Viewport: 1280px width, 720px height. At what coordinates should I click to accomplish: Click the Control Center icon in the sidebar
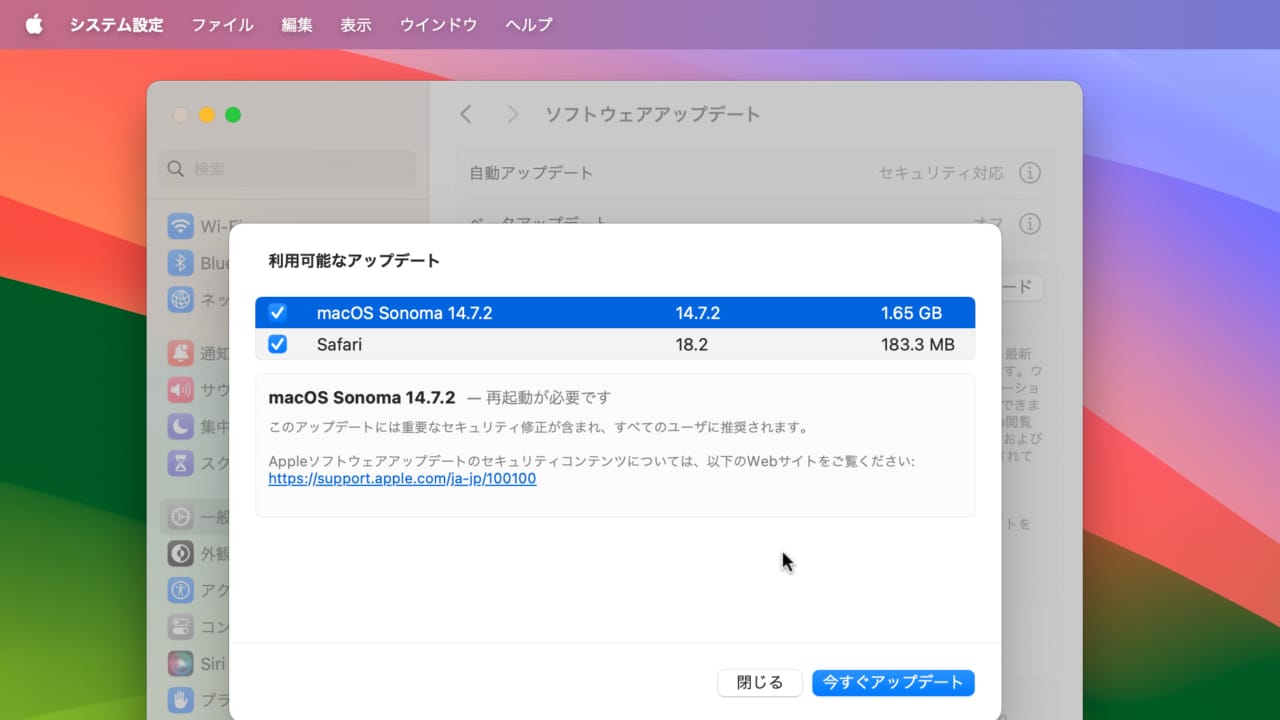click(x=180, y=627)
